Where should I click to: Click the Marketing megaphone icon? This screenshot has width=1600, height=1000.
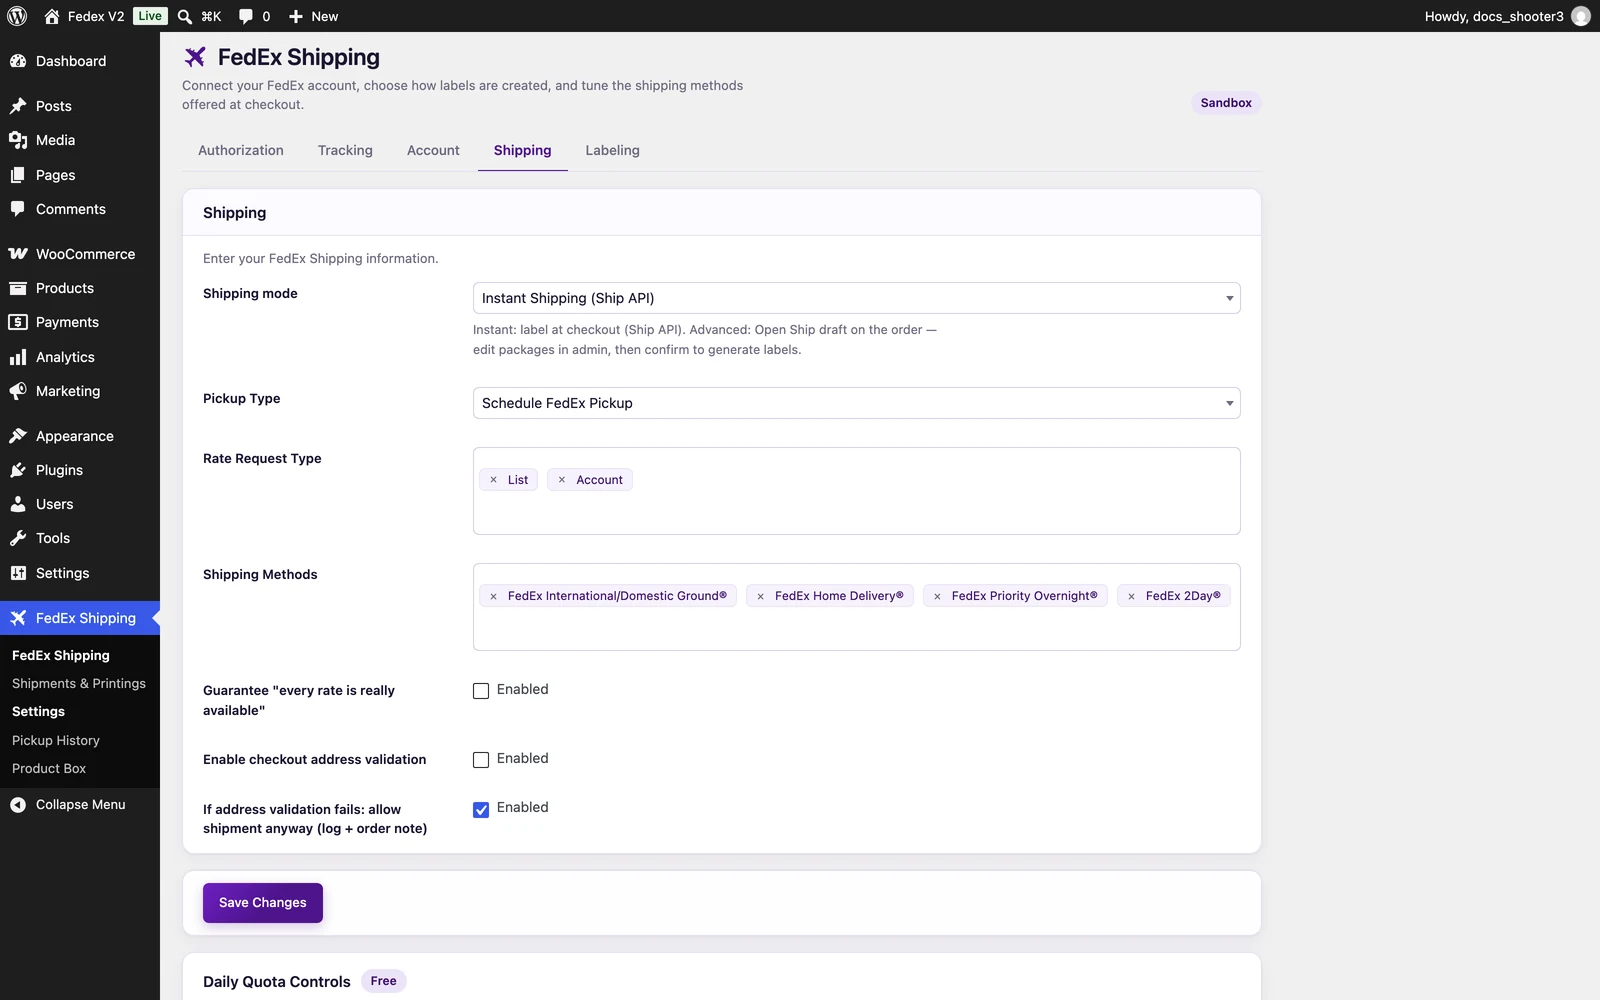tap(18, 391)
